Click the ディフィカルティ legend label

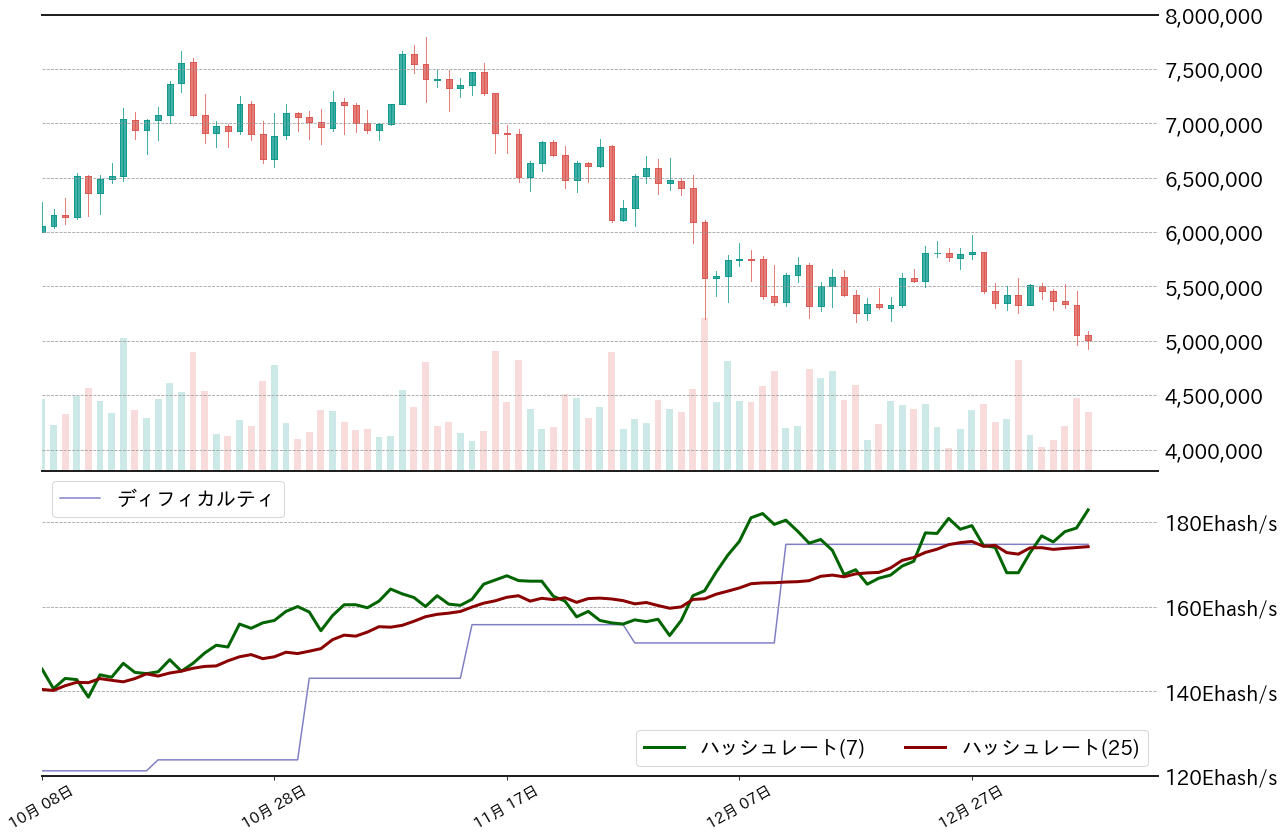pos(194,498)
